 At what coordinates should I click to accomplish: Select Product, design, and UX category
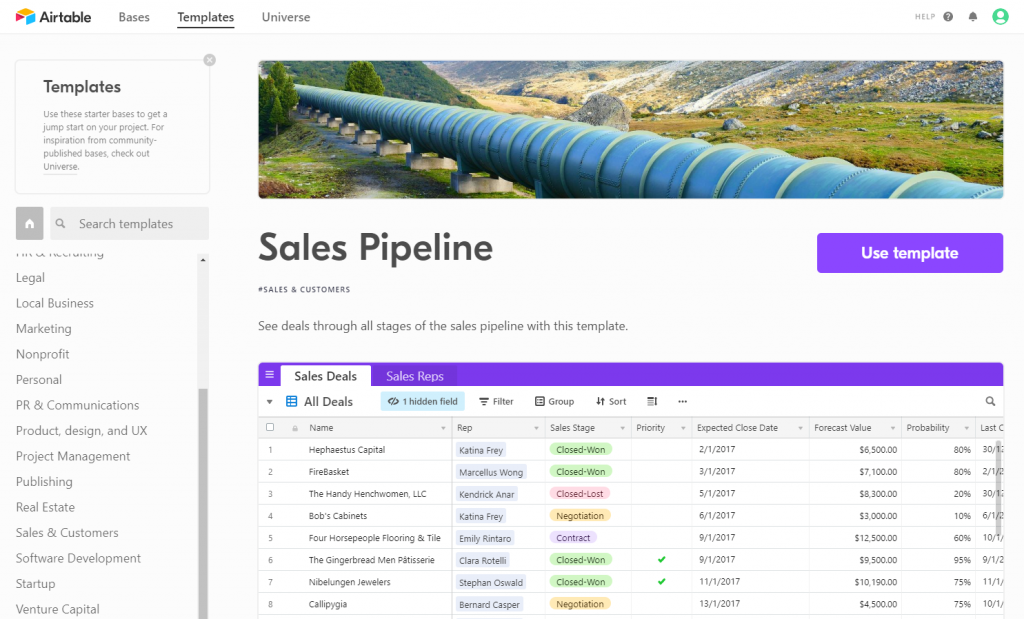[82, 430]
